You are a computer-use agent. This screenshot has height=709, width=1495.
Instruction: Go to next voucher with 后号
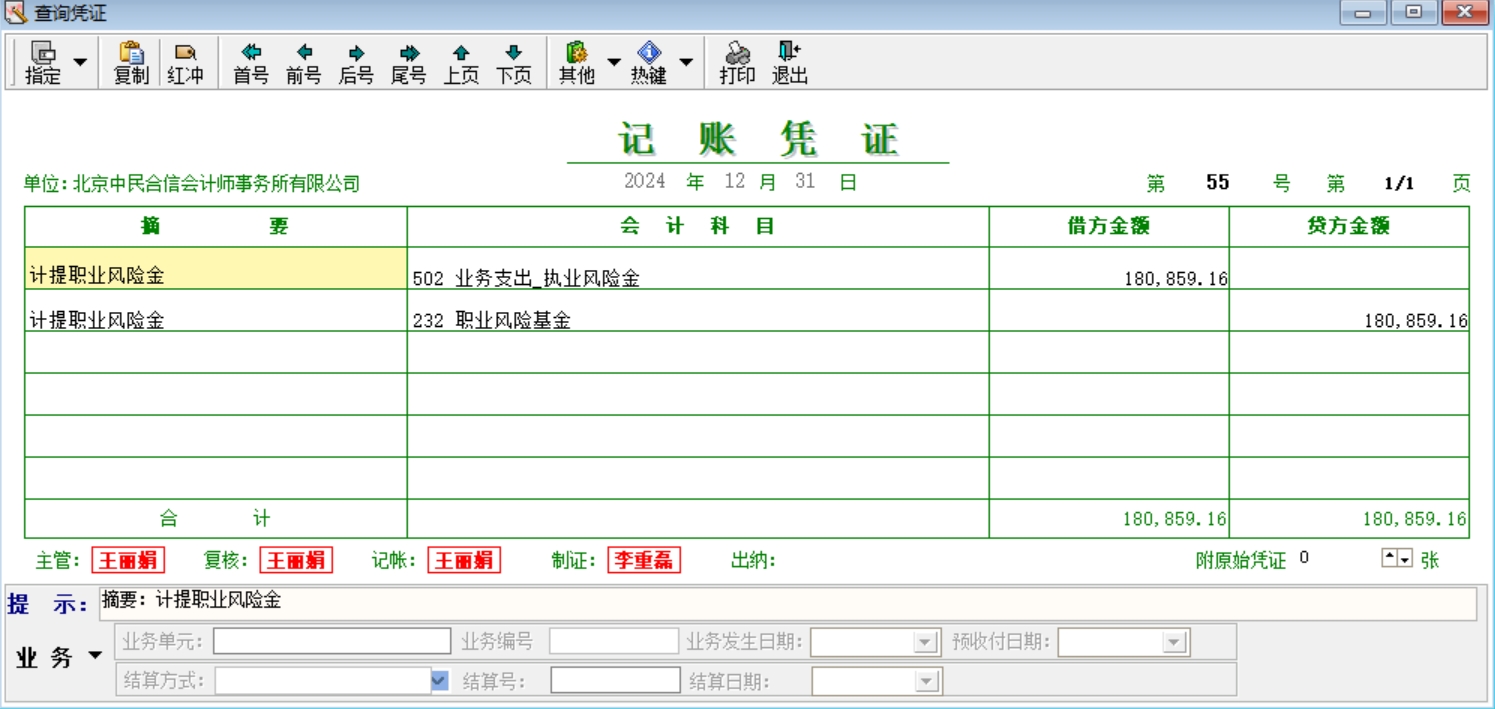coord(356,62)
